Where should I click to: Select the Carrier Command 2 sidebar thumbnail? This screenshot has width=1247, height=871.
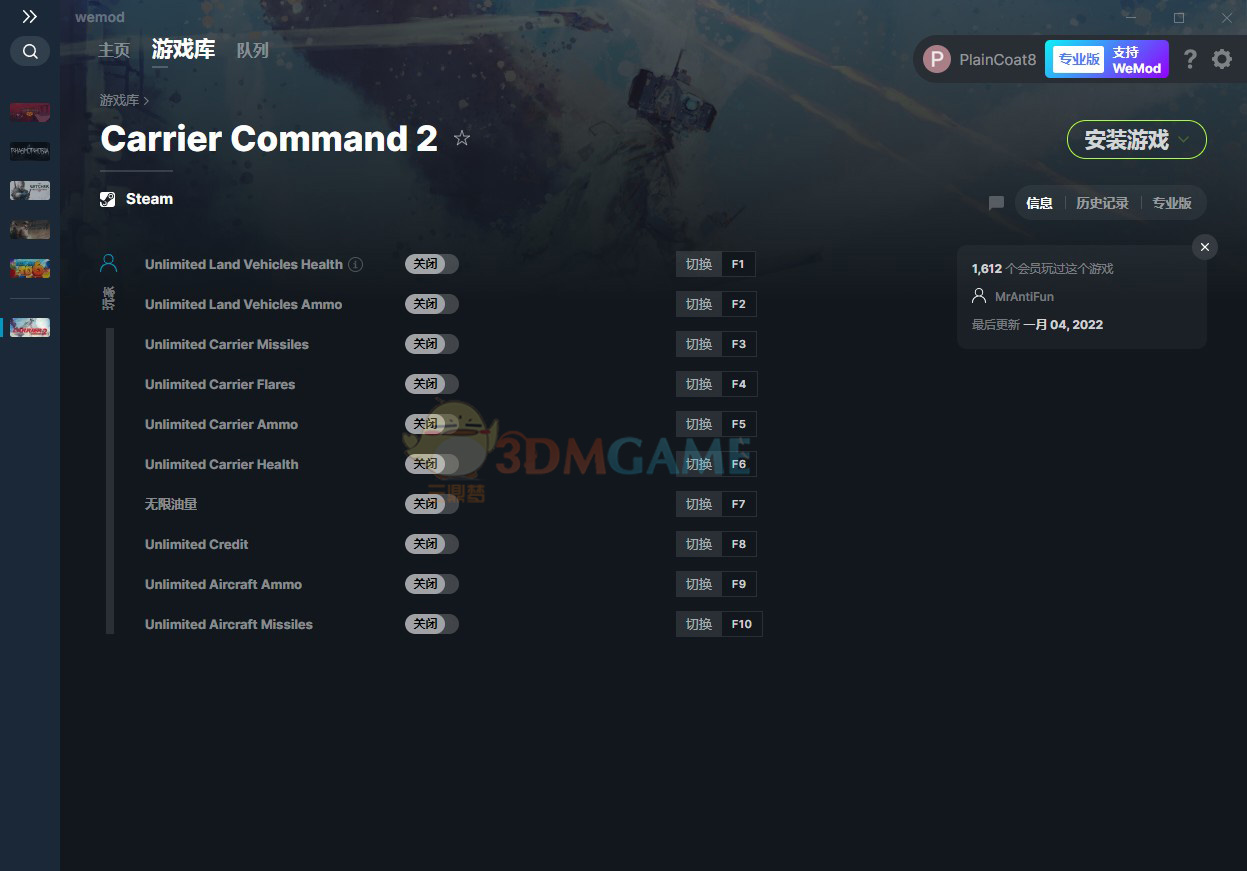coord(30,327)
